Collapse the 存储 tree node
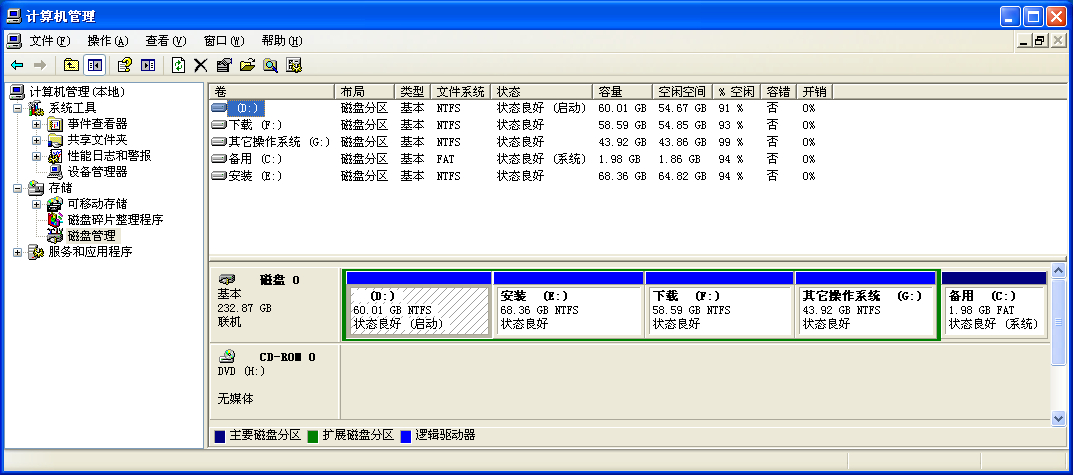1073x475 pixels. click(x=17, y=188)
